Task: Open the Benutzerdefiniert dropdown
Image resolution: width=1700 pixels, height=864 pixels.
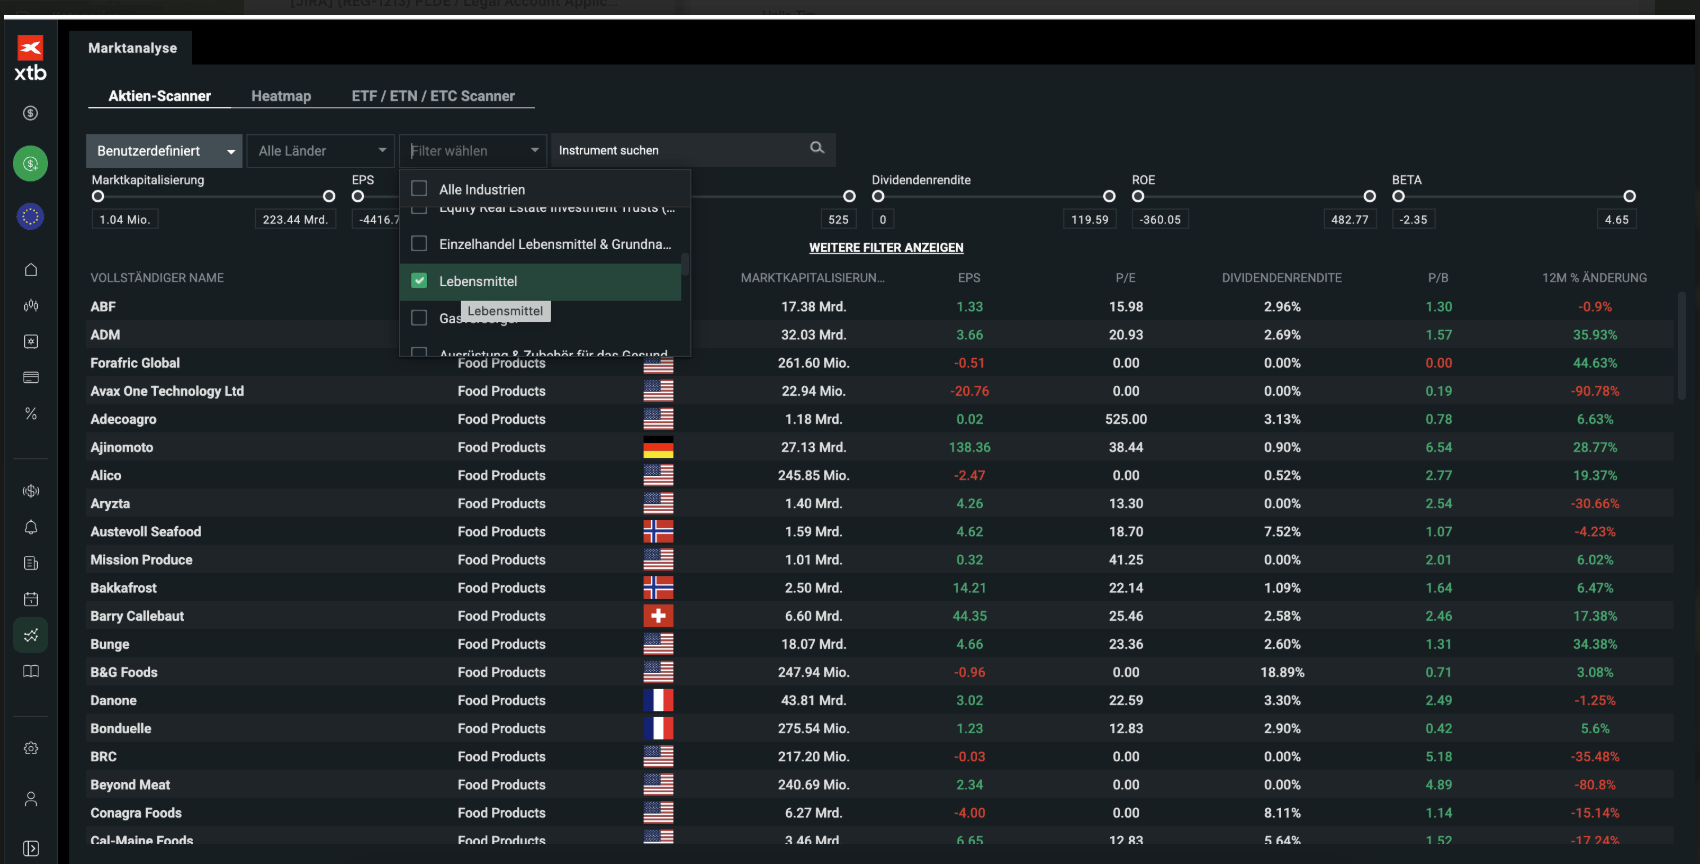Action: [x=164, y=150]
